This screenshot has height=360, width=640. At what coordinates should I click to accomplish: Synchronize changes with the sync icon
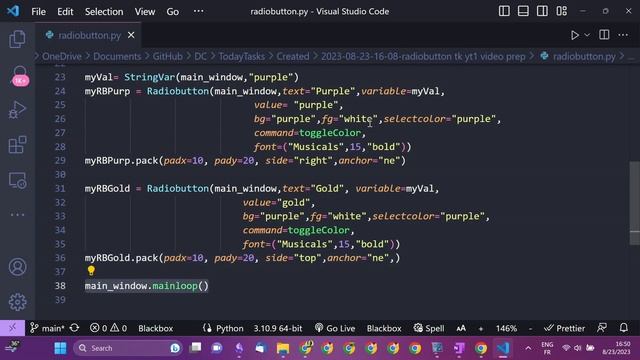[x=74, y=328]
